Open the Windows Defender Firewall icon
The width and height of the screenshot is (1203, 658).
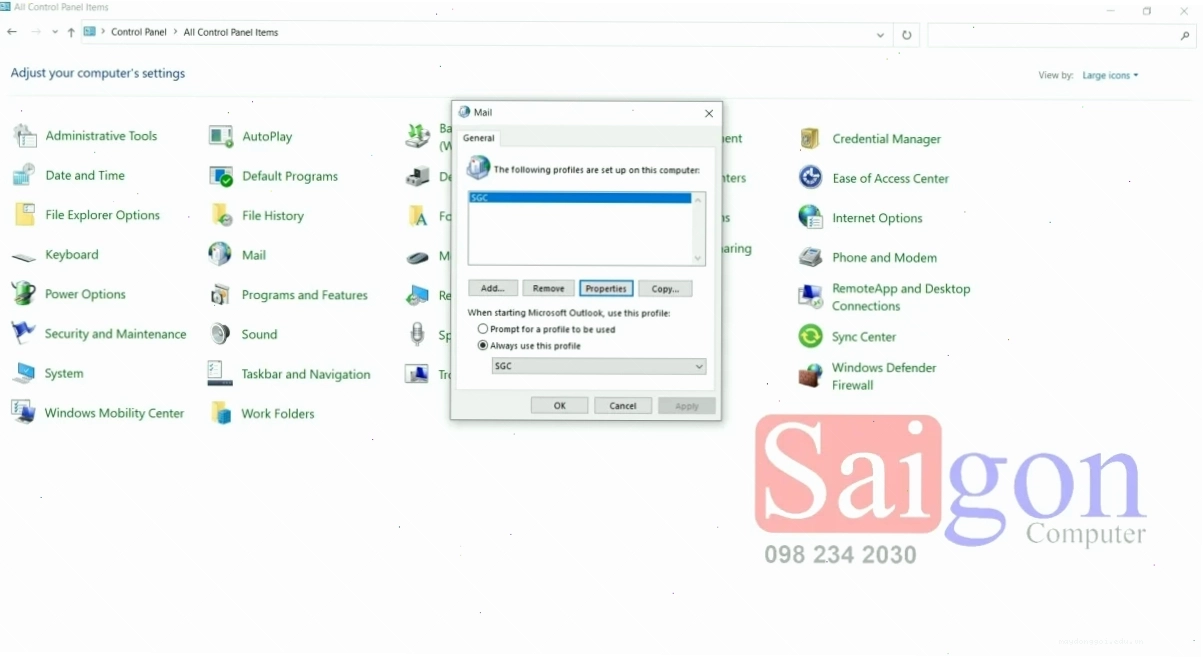pos(811,376)
